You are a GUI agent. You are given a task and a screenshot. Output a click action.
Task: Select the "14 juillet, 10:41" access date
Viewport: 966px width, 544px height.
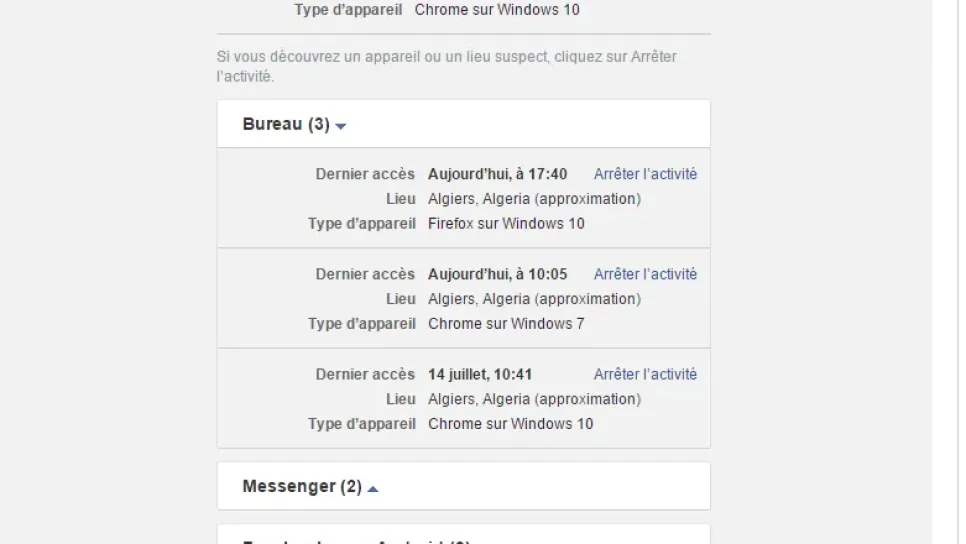(480, 374)
